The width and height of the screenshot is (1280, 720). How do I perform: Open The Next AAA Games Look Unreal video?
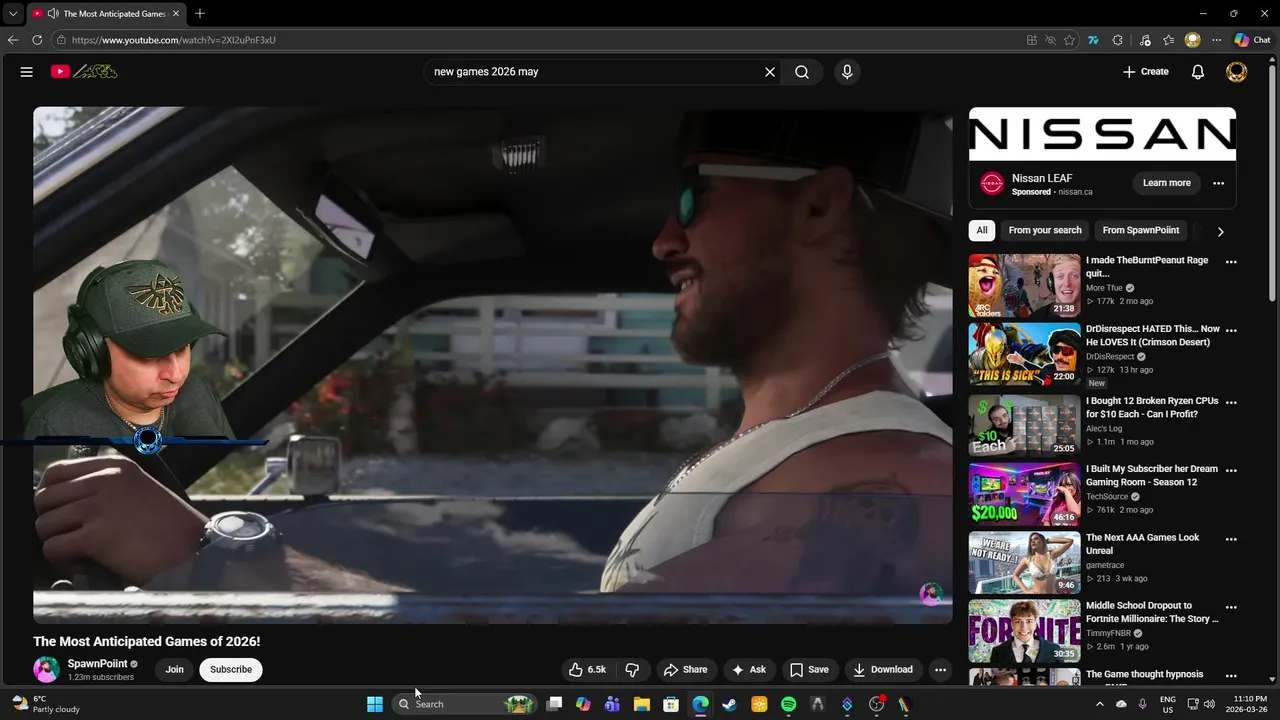click(1143, 544)
